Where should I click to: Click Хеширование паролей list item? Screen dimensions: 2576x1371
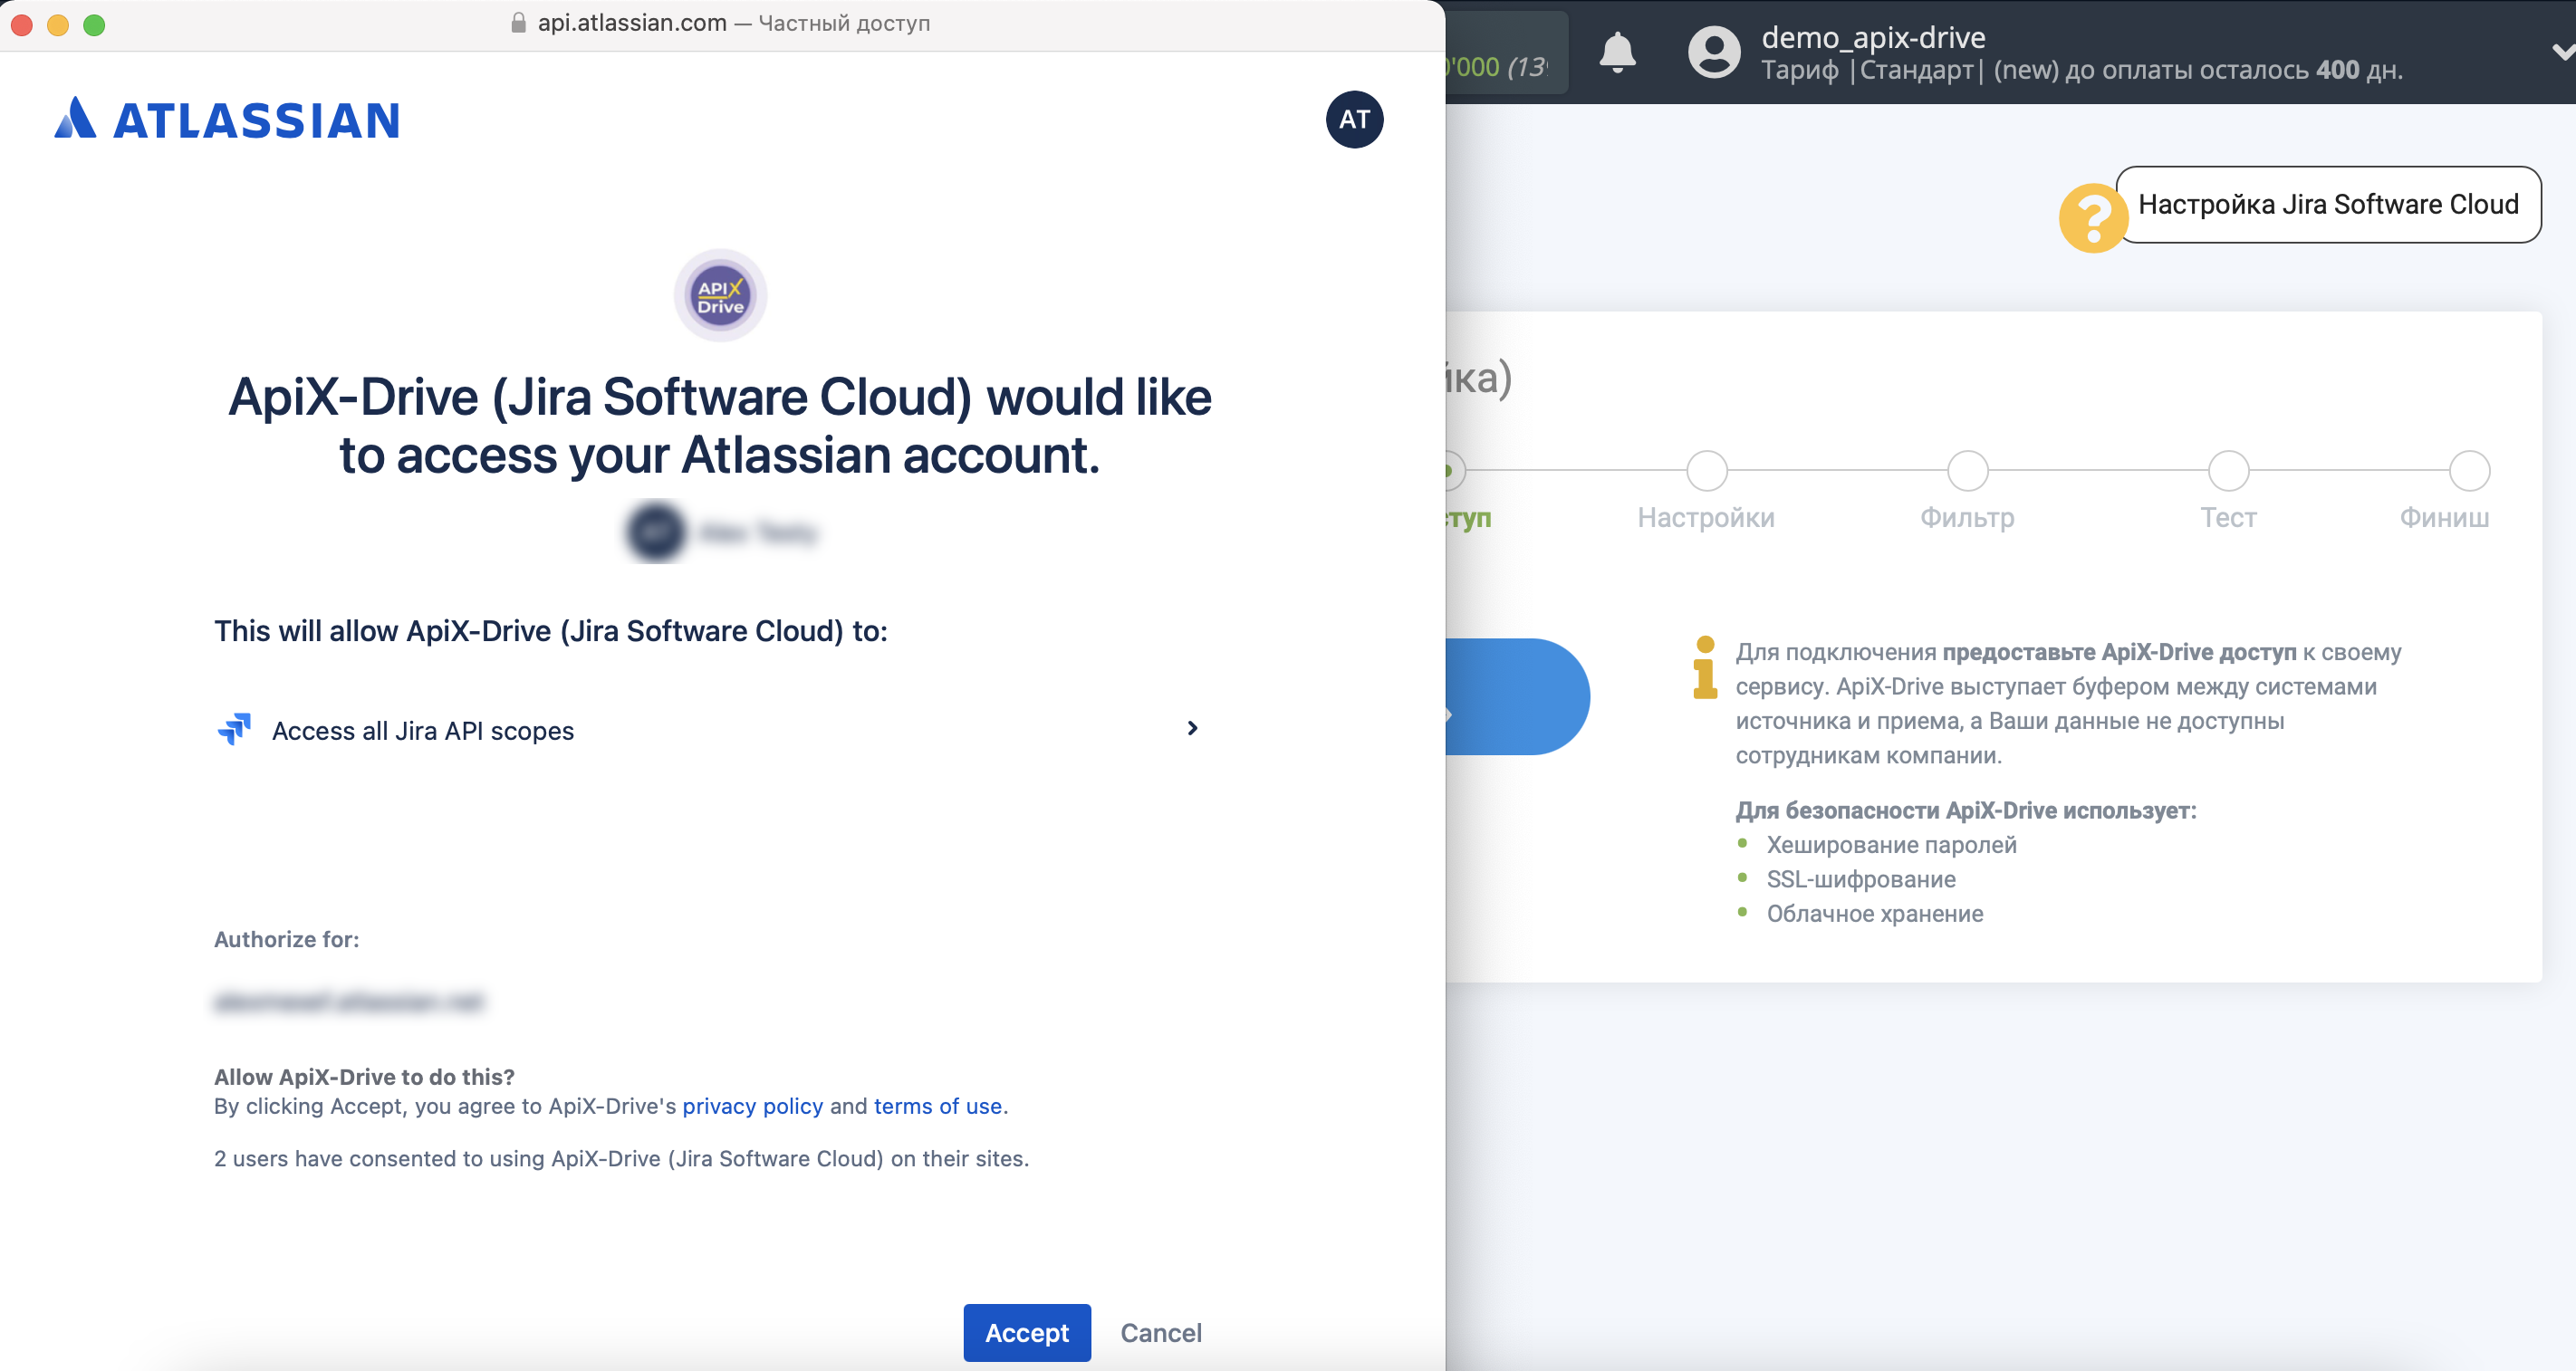pyautogui.click(x=1891, y=845)
